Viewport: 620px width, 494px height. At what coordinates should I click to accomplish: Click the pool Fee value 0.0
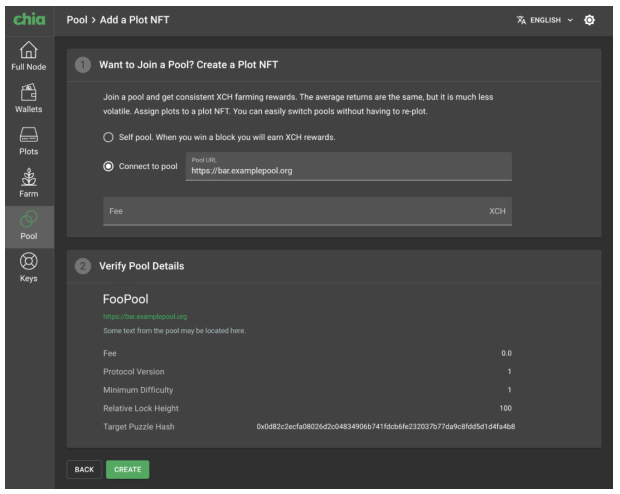pos(507,353)
